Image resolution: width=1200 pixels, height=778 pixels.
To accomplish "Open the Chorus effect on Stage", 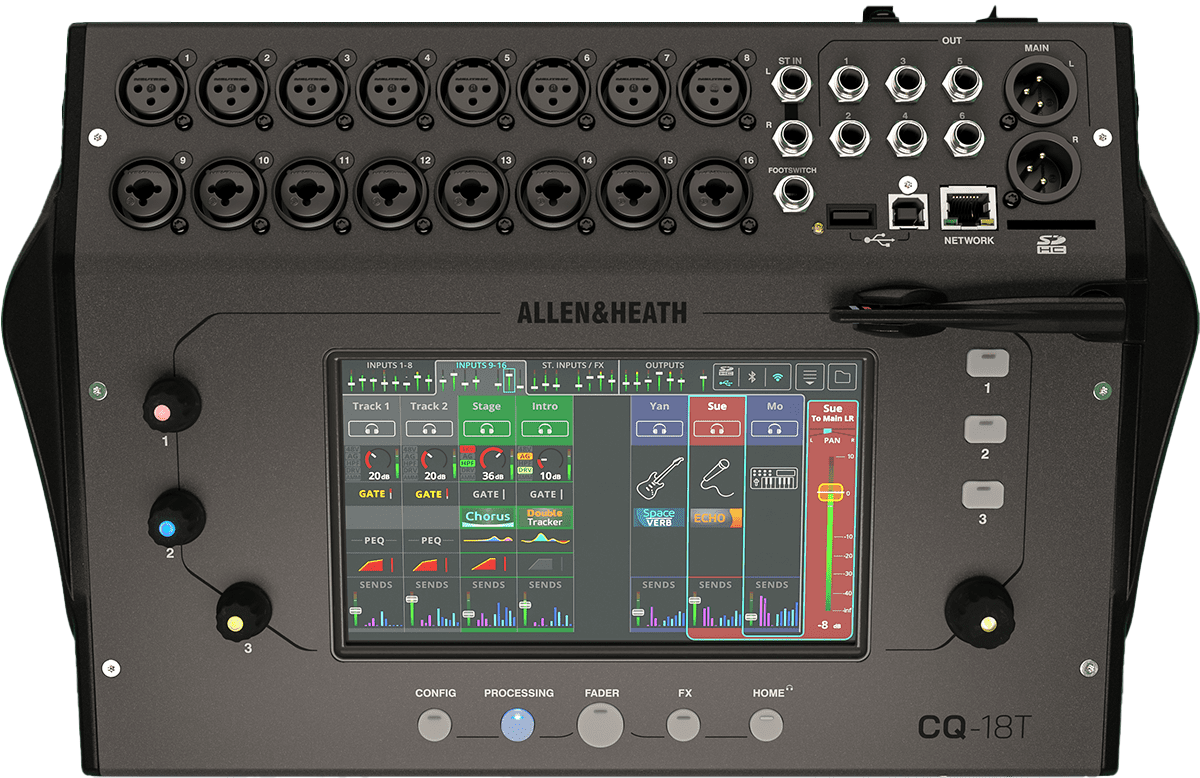I will [488, 517].
